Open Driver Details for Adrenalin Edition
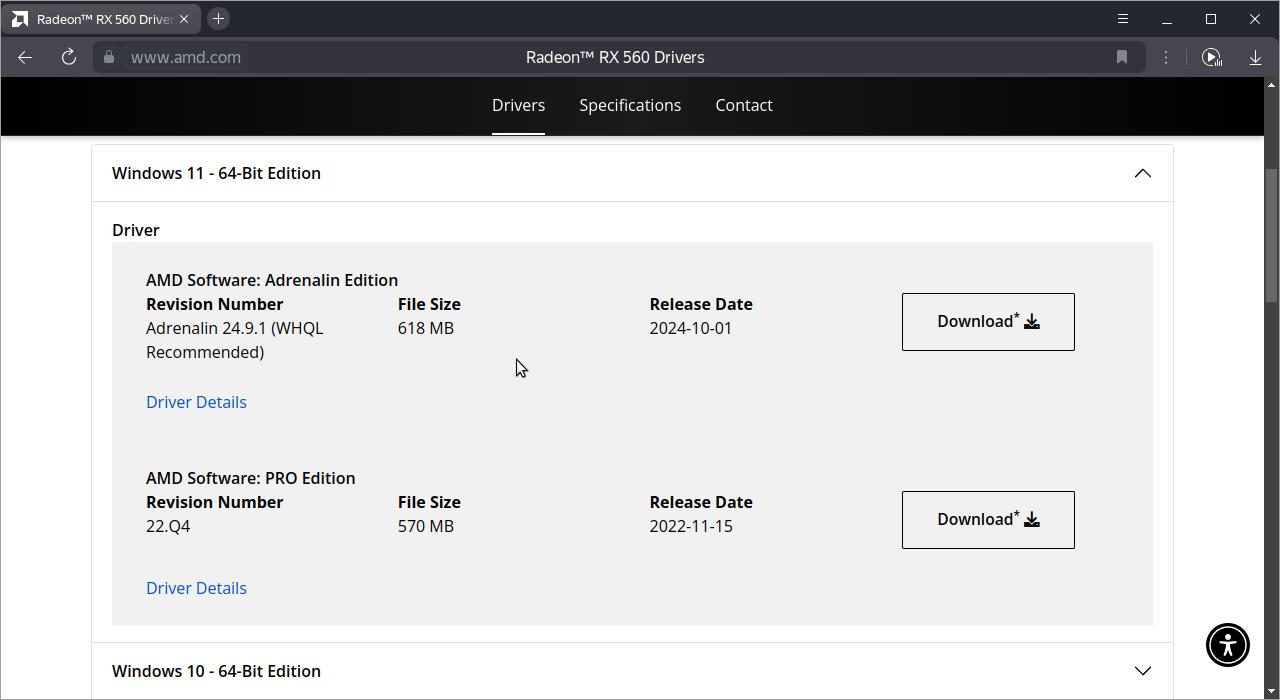This screenshot has height=700, width=1280. [196, 402]
